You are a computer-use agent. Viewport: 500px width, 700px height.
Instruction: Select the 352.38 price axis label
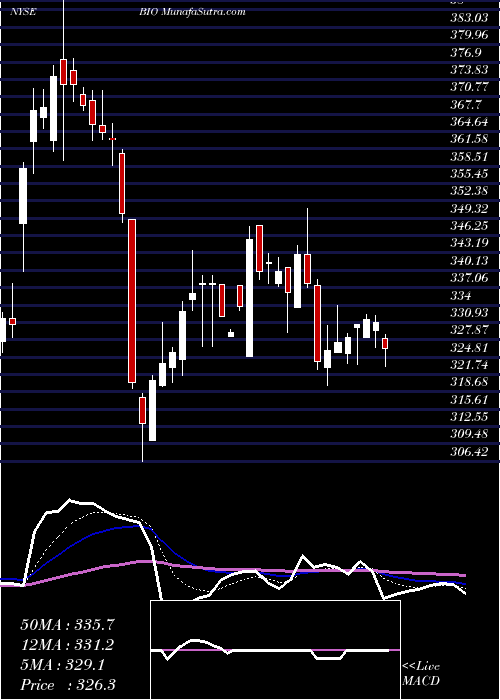[x=467, y=191]
